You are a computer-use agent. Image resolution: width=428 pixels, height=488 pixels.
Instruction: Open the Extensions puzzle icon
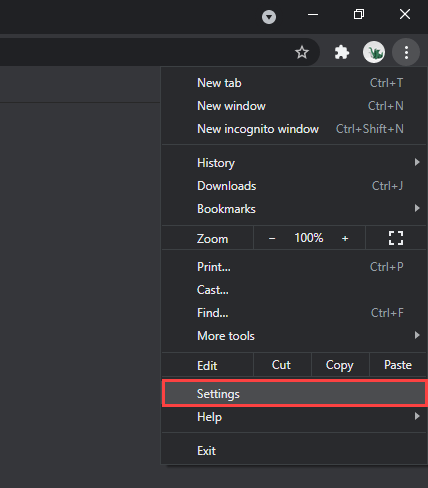[342, 52]
